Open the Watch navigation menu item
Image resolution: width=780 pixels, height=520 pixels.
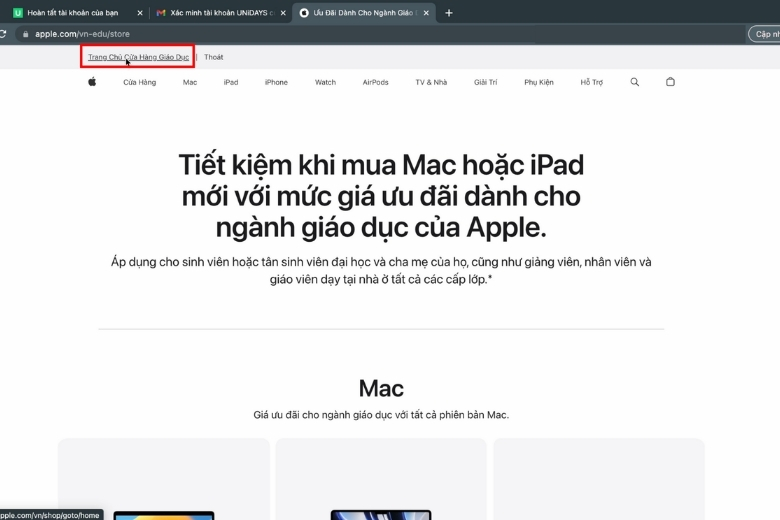(325, 82)
